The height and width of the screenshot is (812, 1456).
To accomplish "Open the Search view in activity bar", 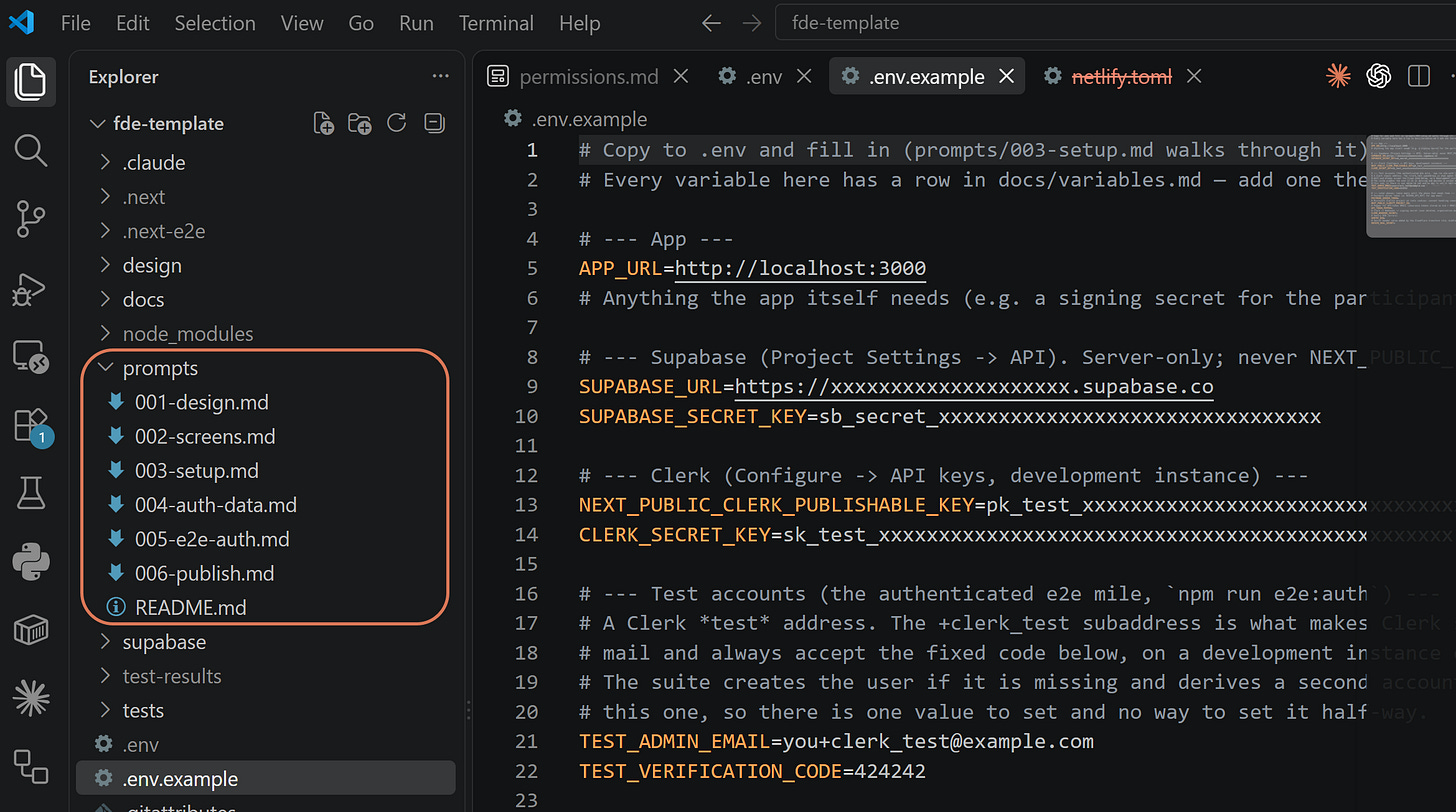I will coord(31,151).
